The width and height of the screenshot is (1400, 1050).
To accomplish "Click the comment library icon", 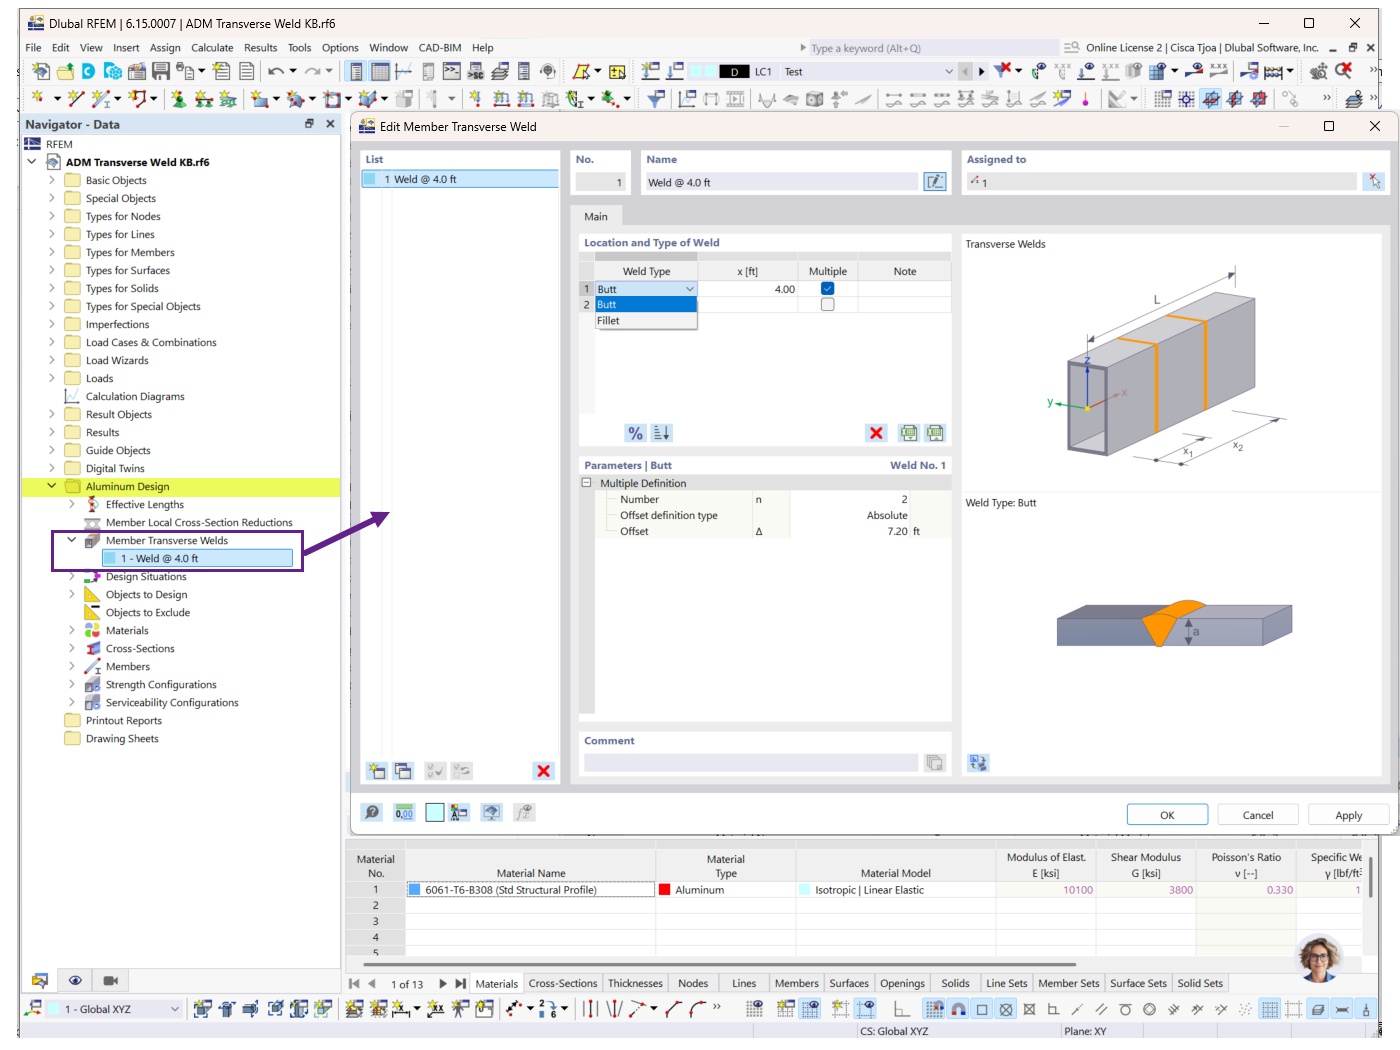I will (x=935, y=763).
